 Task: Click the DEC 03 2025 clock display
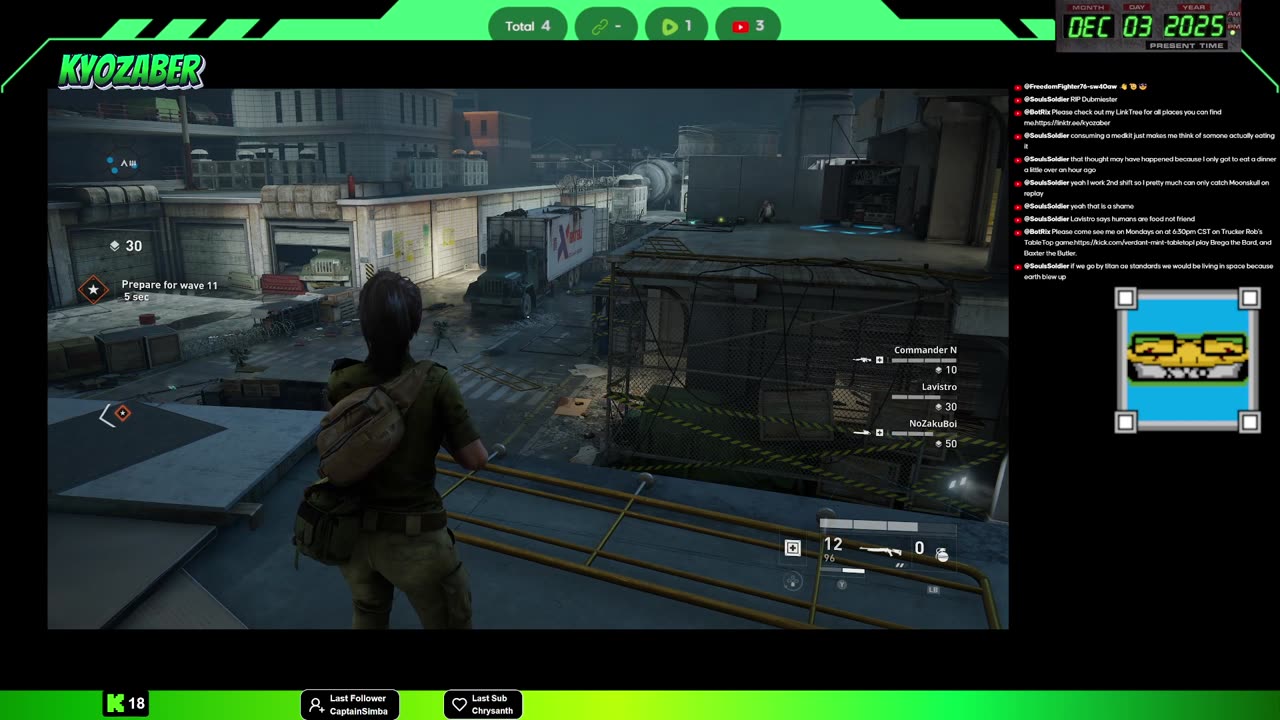click(x=1149, y=26)
